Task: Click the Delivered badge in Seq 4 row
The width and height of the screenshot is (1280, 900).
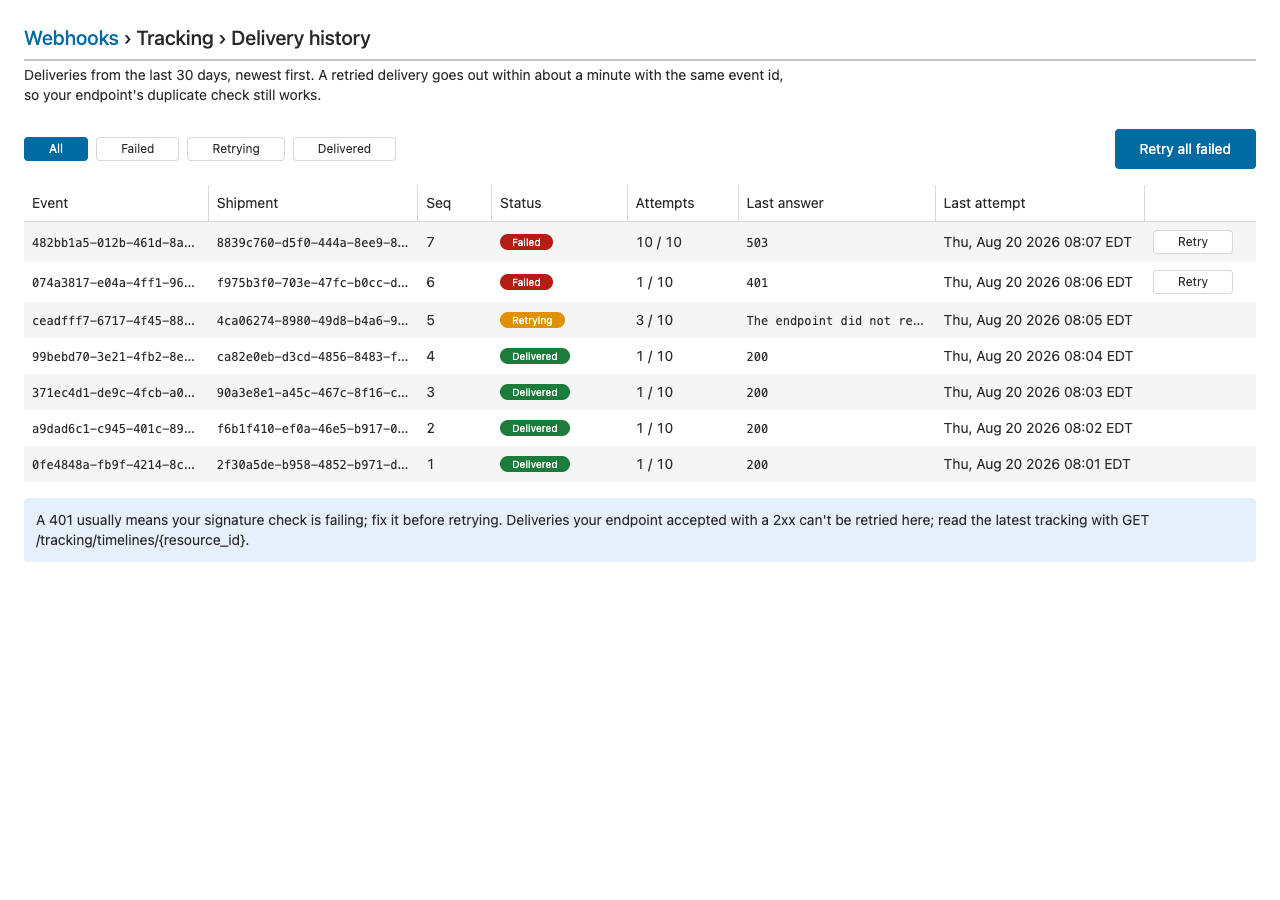Action: [535, 356]
